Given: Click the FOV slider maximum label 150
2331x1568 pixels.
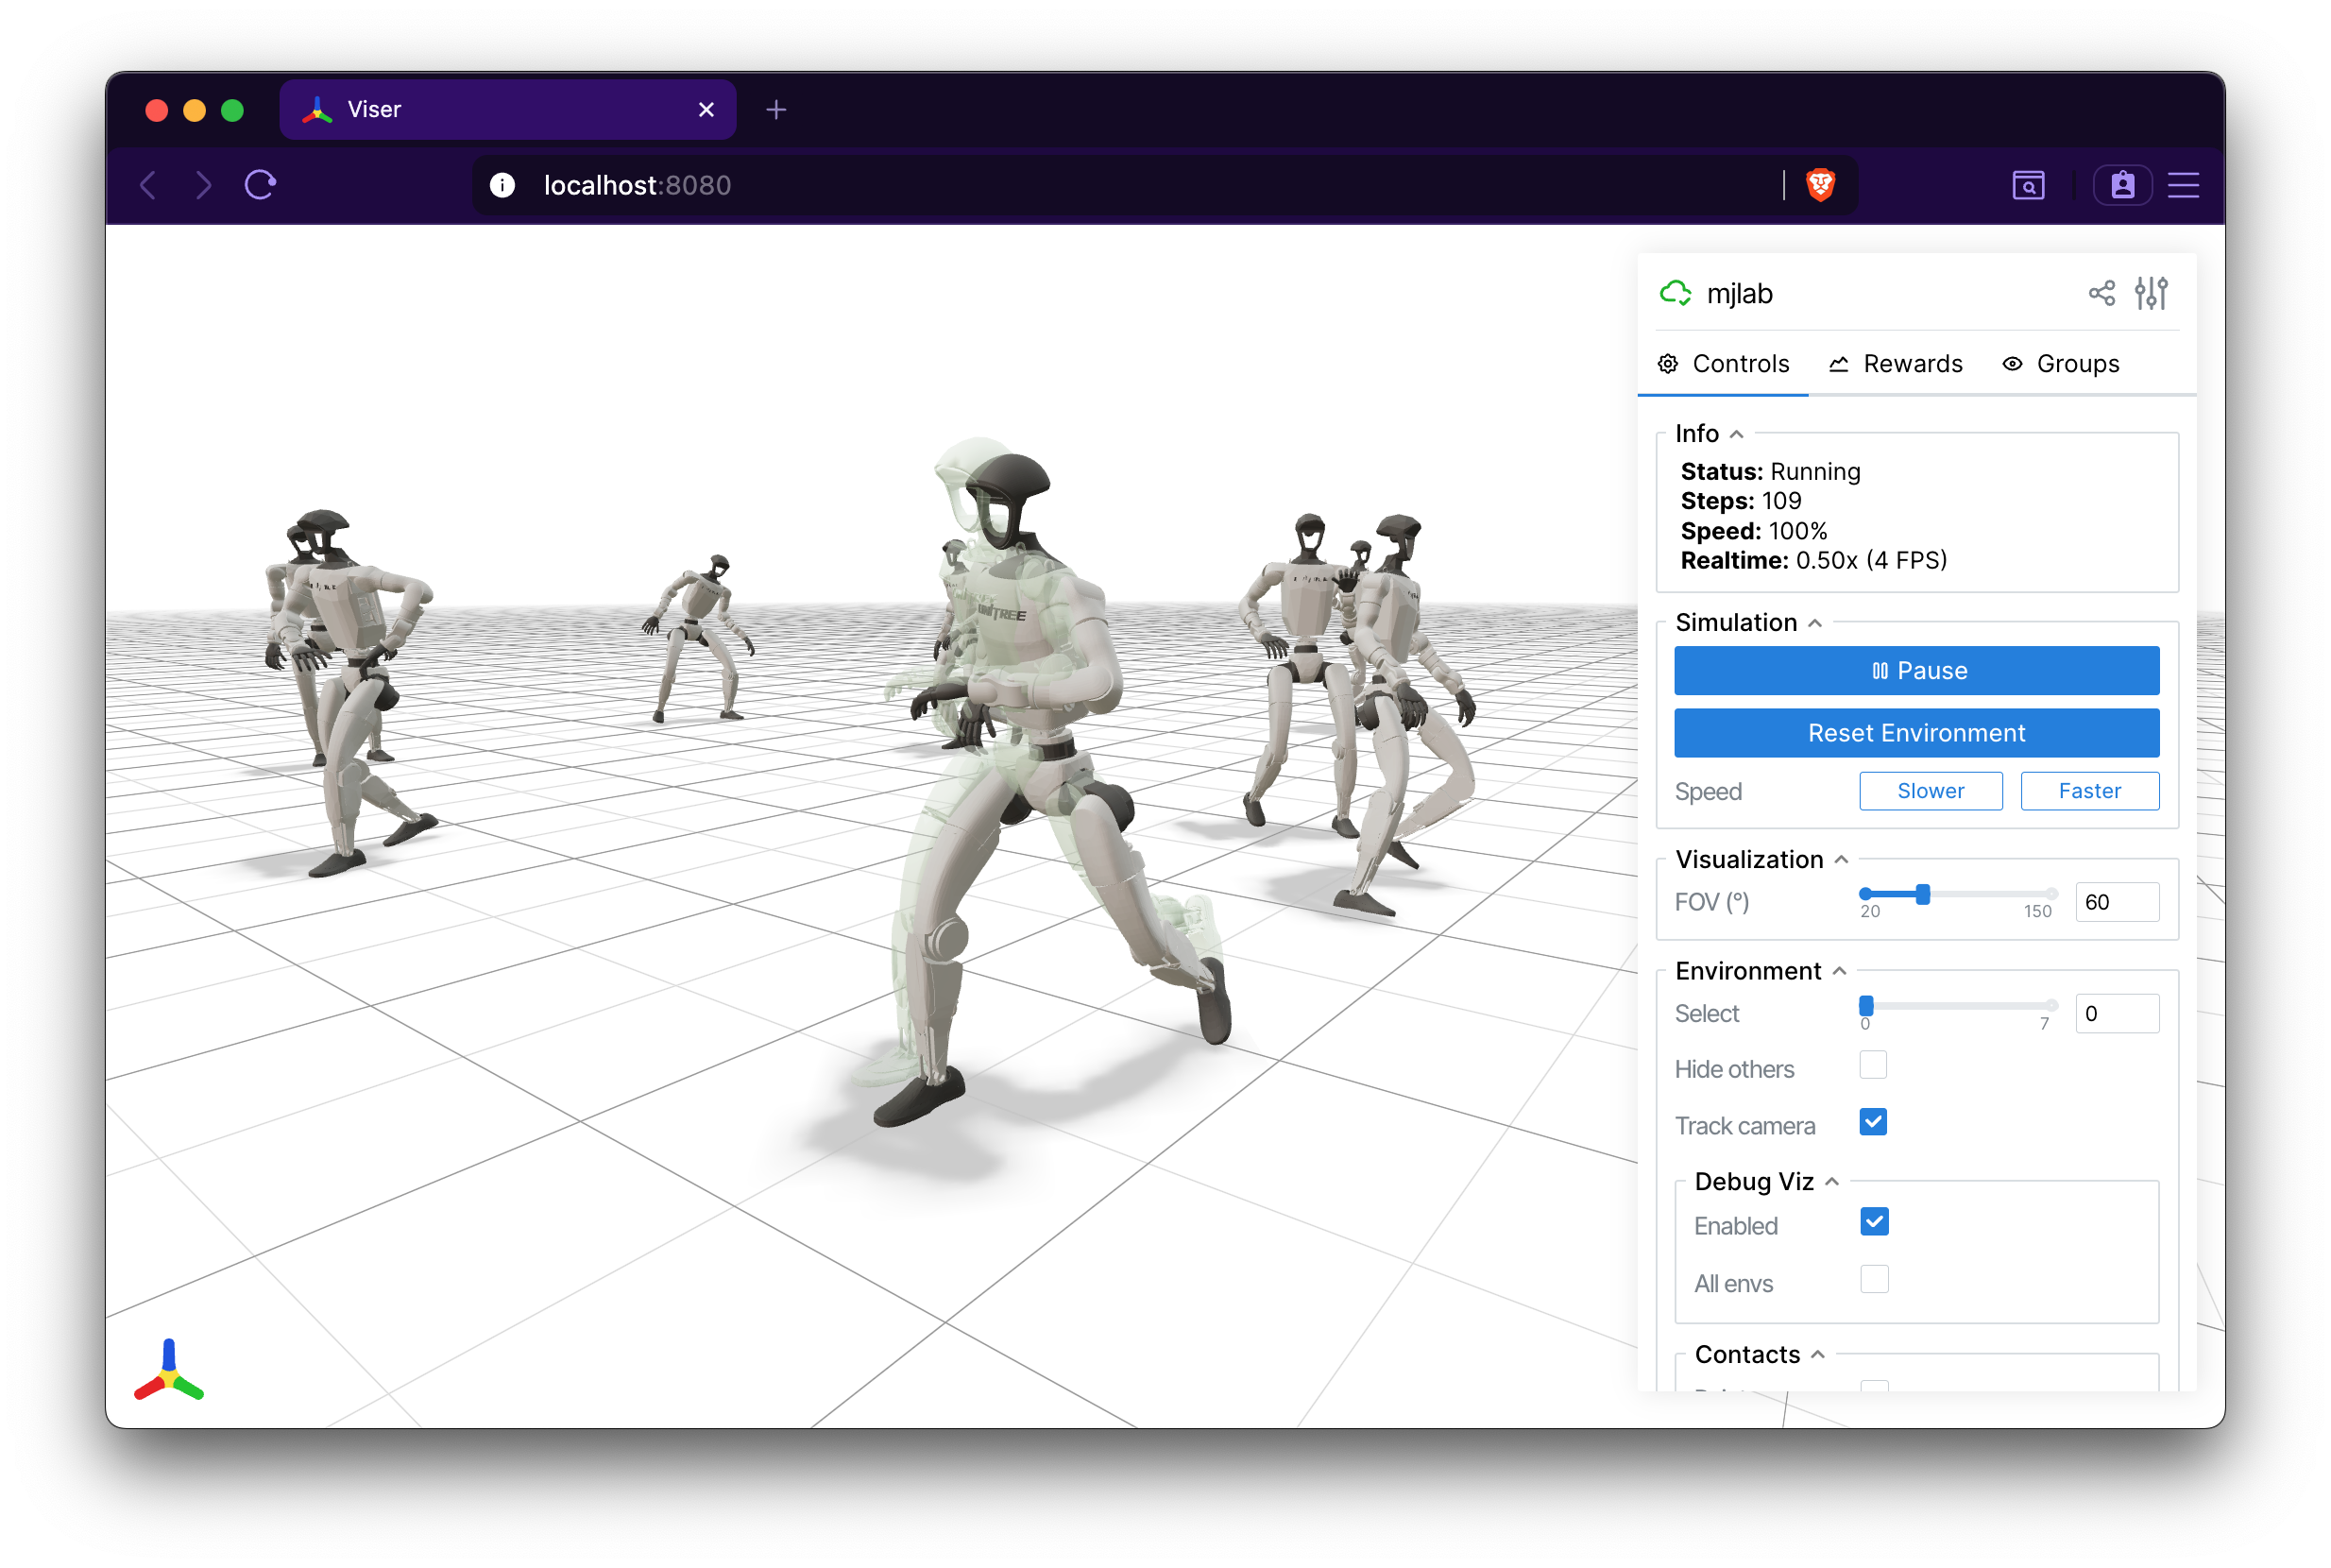Looking at the screenshot, I should pyautogui.click(x=2037, y=911).
